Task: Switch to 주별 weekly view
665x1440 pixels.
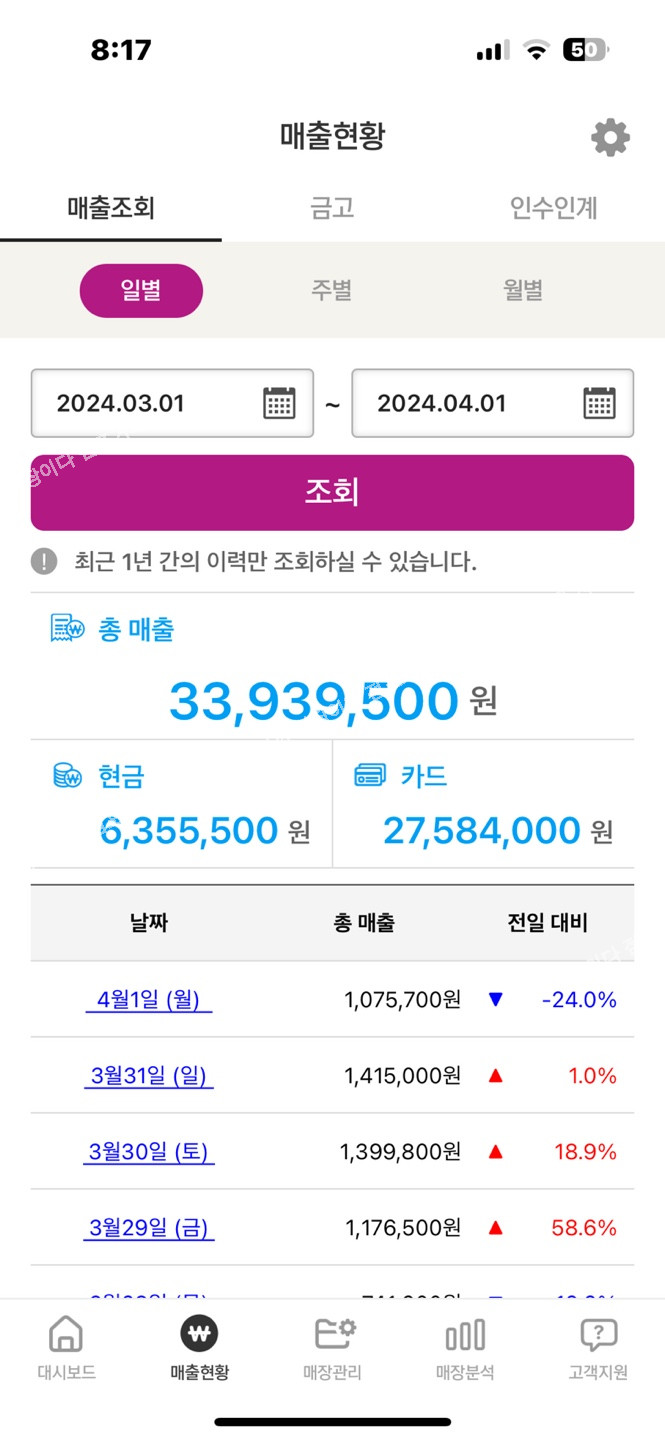Action: 331,291
